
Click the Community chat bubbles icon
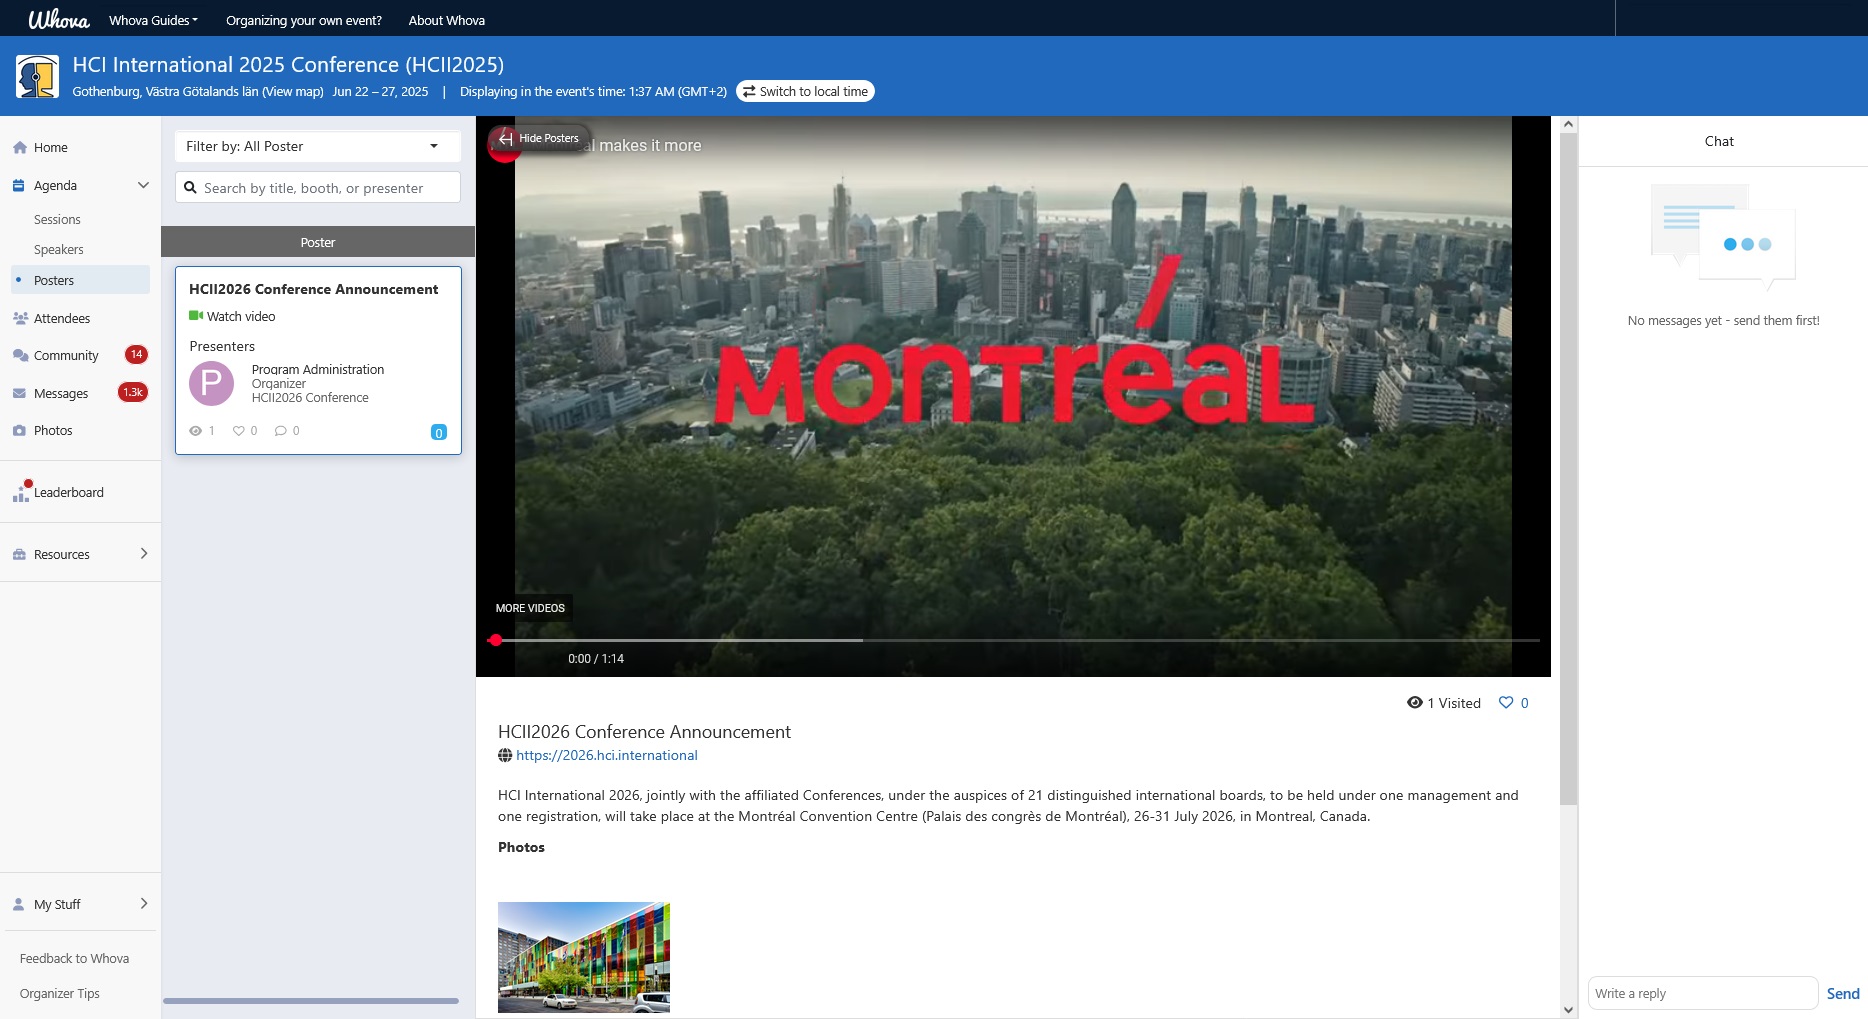pos(19,355)
